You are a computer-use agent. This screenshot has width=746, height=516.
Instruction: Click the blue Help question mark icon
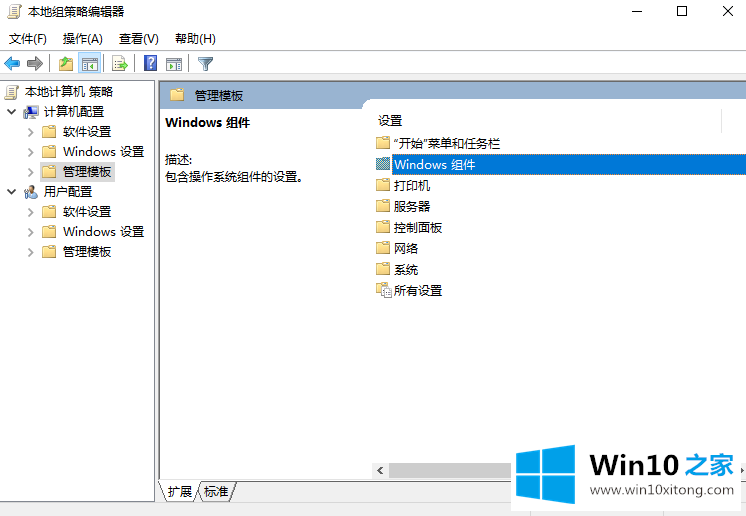[x=150, y=63]
